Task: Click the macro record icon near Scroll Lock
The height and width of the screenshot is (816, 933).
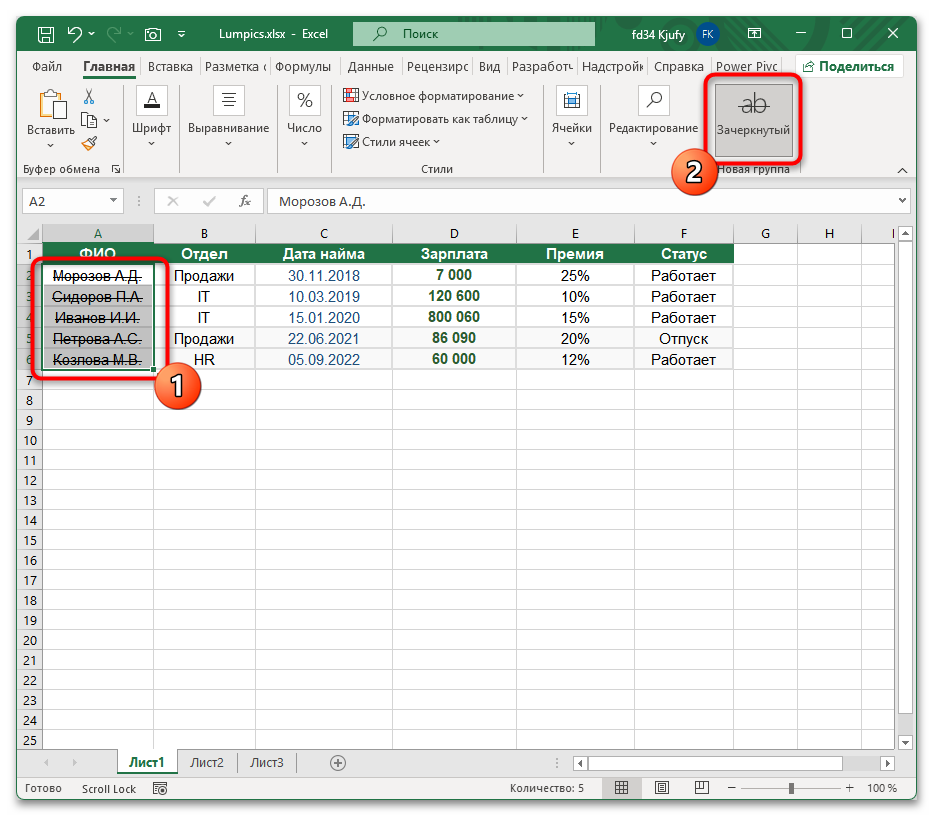Action: (x=159, y=789)
